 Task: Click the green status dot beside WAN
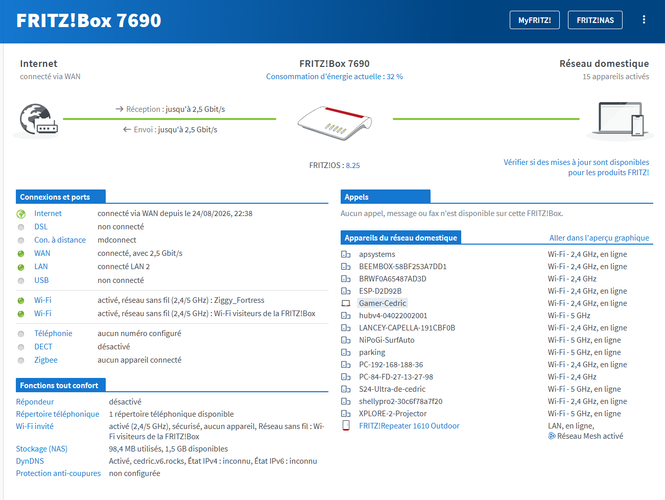[21, 254]
